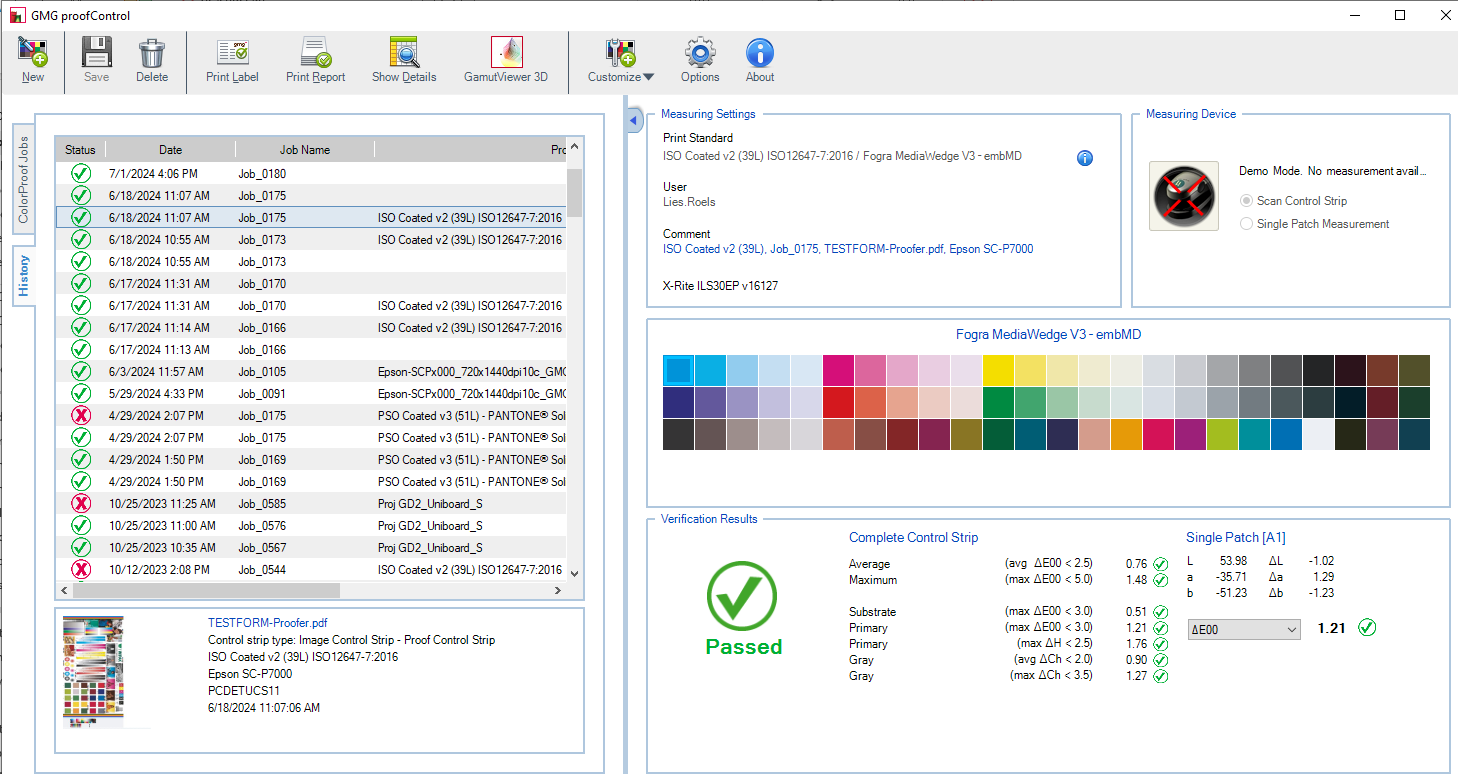Click failed status icon for Job_0585
Viewport: 1458px width, 774px height.
[81, 504]
